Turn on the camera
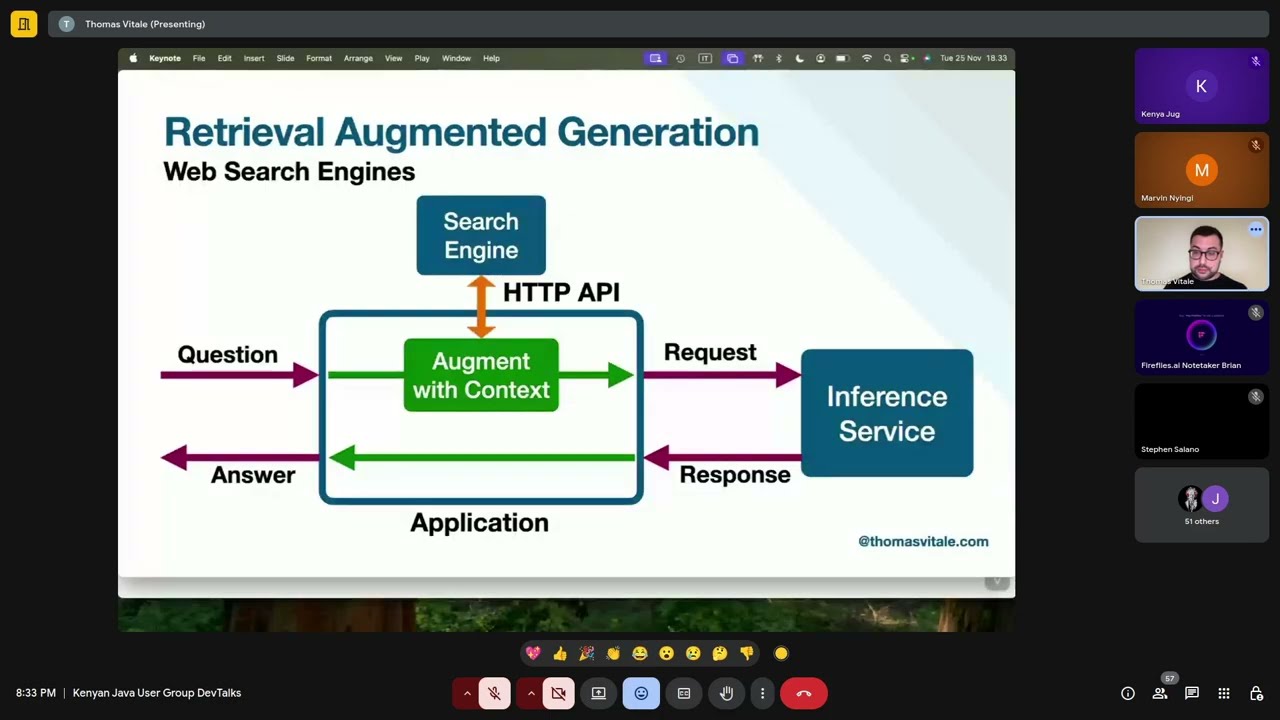The image size is (1280, 720). point(558,693)
